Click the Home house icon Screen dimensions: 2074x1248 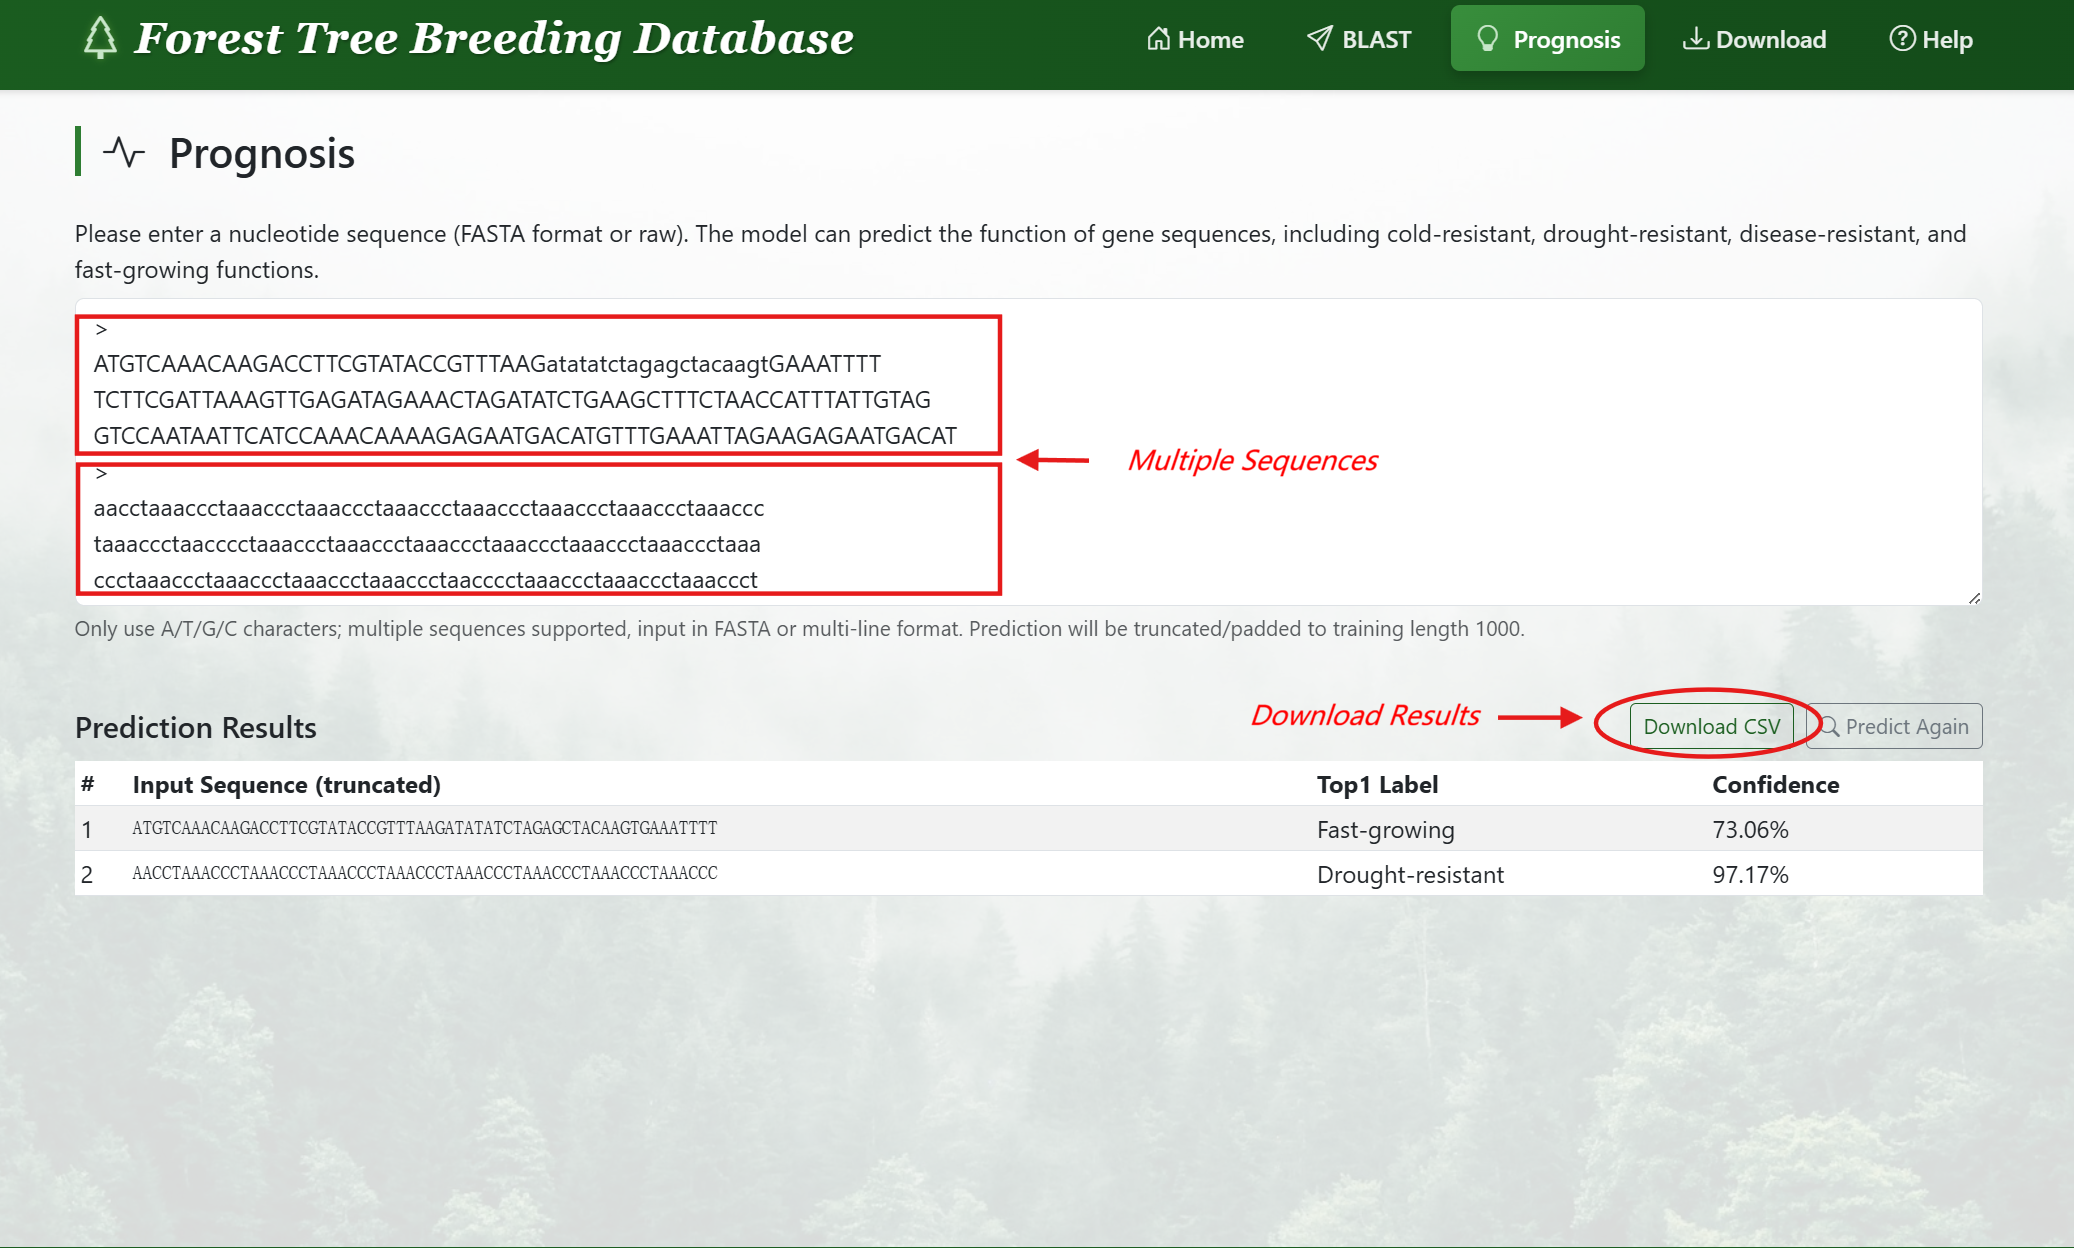click(1158, 39)
